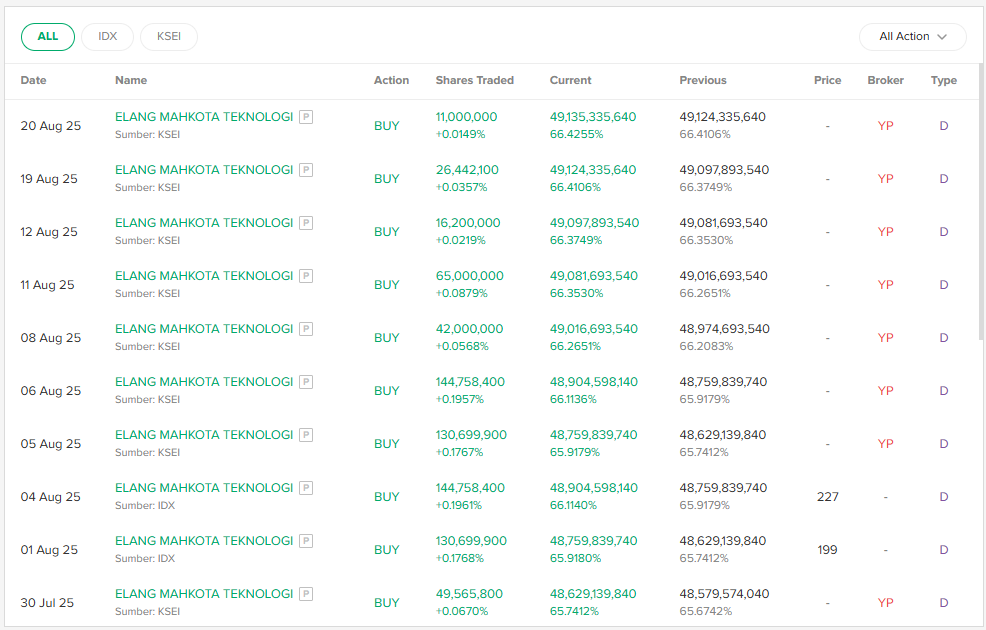Click the Action column header
986x630 pixels.
(x=391, y=80)
